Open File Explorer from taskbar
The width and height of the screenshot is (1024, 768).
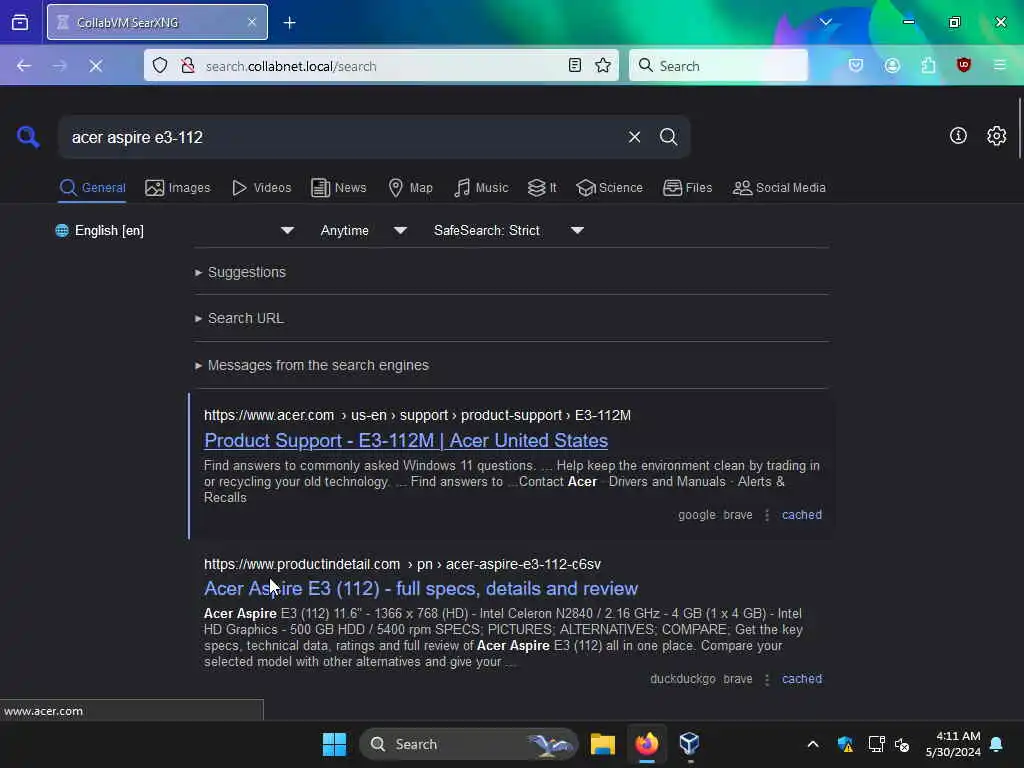(603, 744)
